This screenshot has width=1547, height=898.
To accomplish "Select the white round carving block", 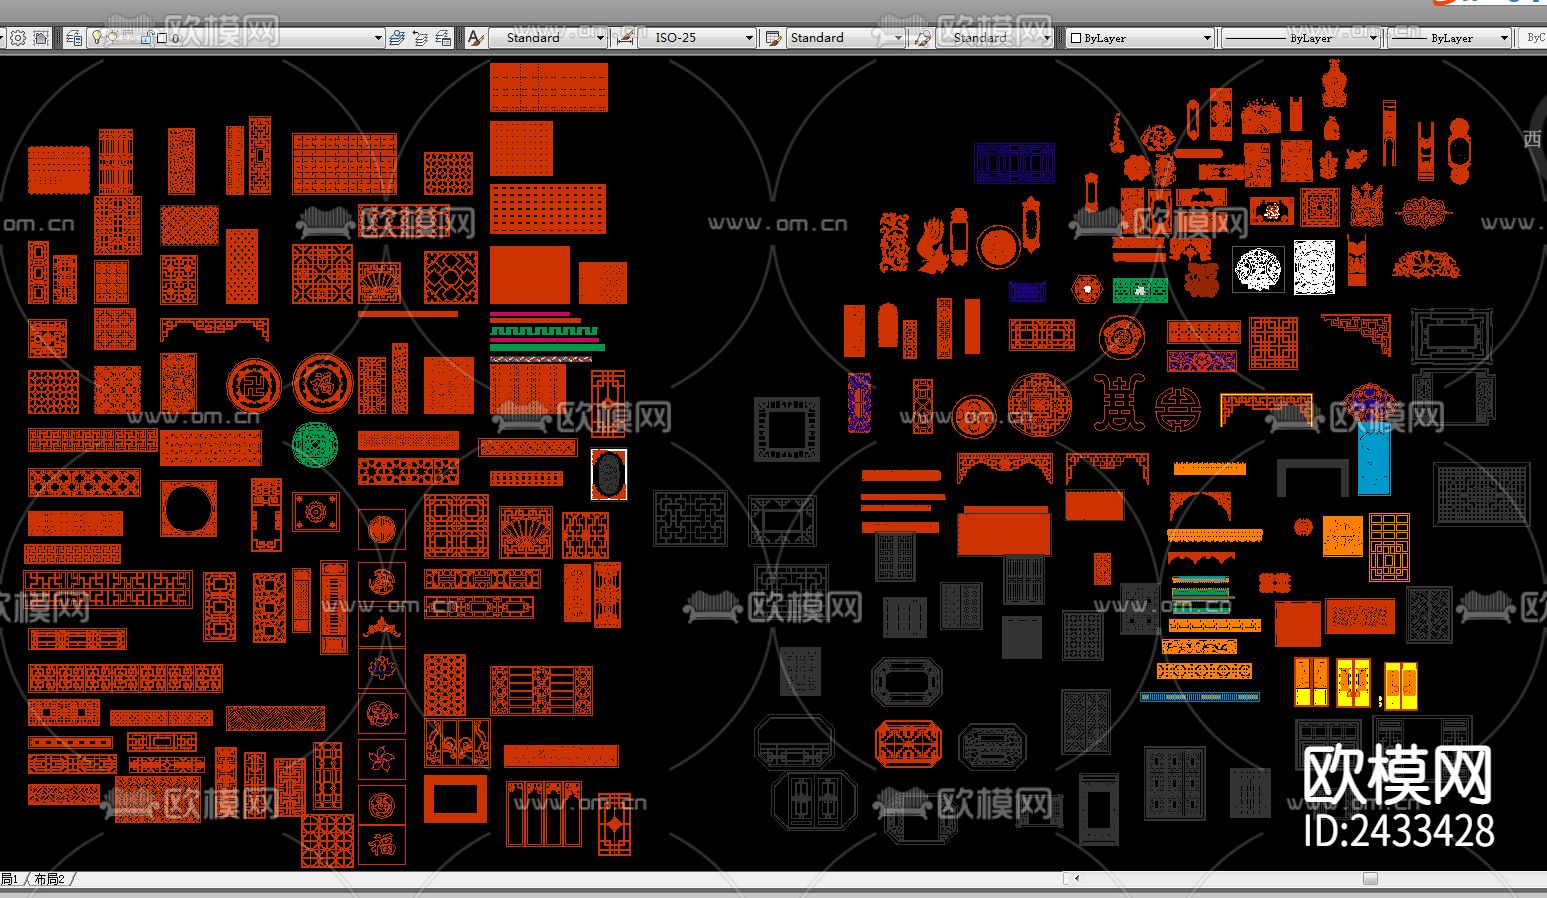I will point(1257,269).
